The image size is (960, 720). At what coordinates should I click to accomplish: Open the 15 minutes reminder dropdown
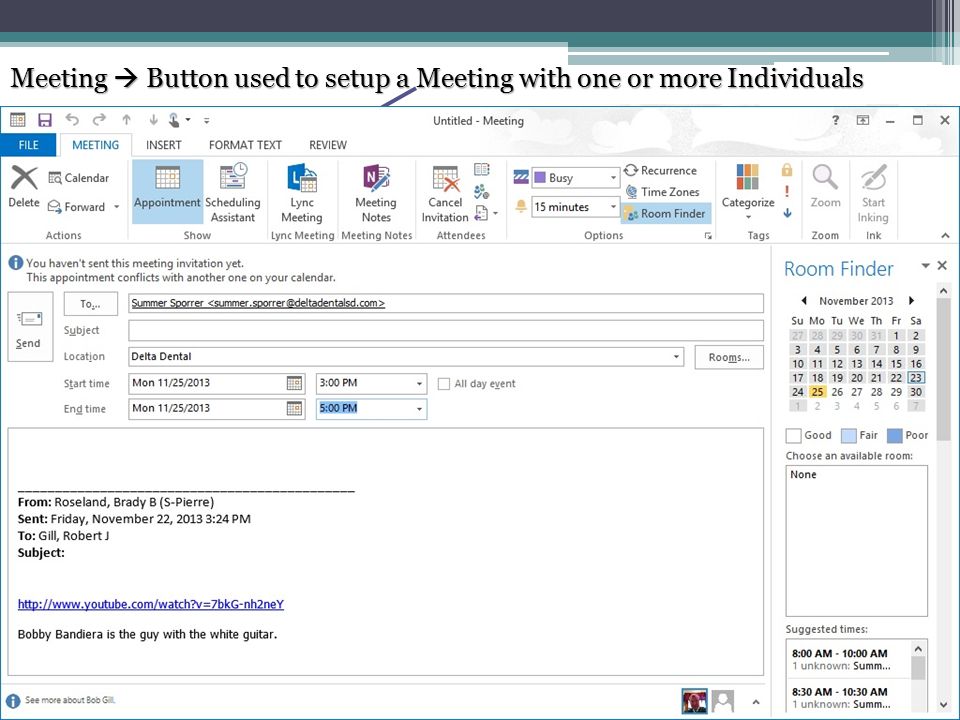(613, 207)
